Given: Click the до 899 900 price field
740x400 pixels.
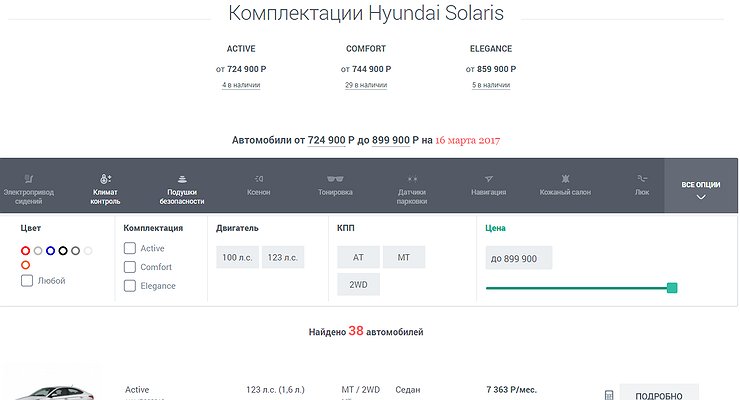Looking at the screenshot, I should (519, 258).
